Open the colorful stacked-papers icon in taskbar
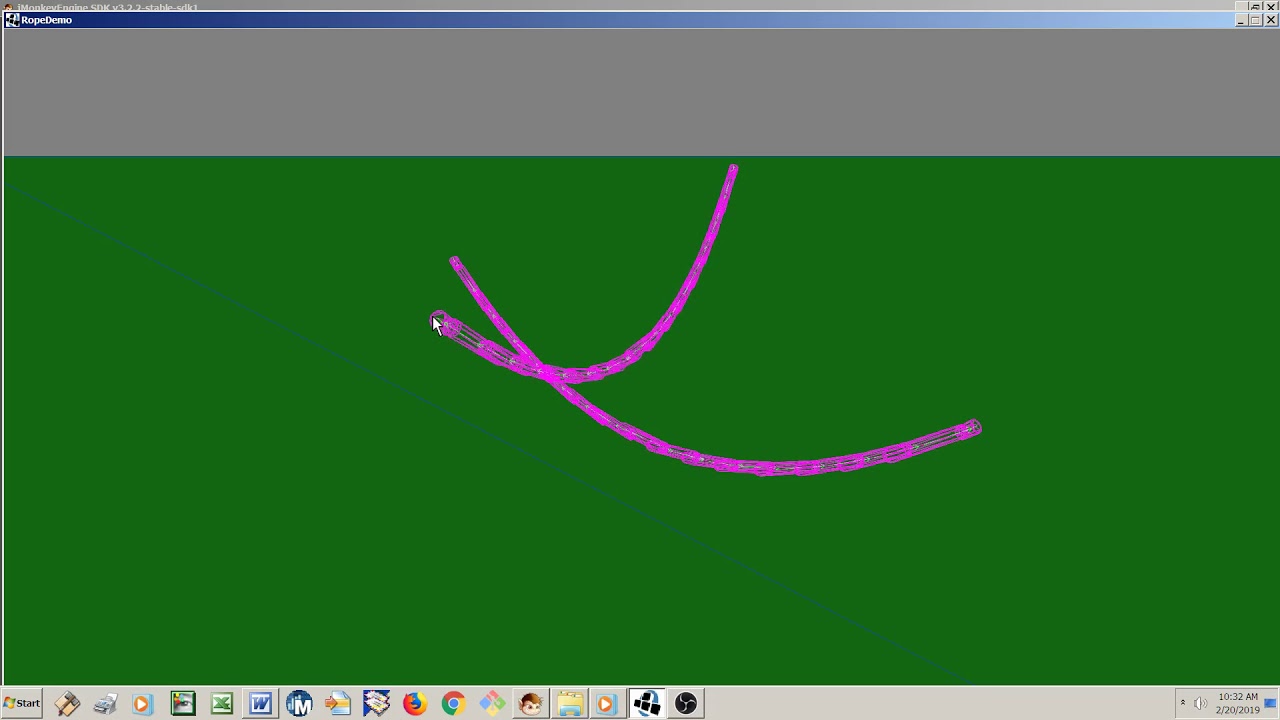Image resolution: width=1280 pixels, height=720 pixels. pyautogui.click(x=376, y=704)
